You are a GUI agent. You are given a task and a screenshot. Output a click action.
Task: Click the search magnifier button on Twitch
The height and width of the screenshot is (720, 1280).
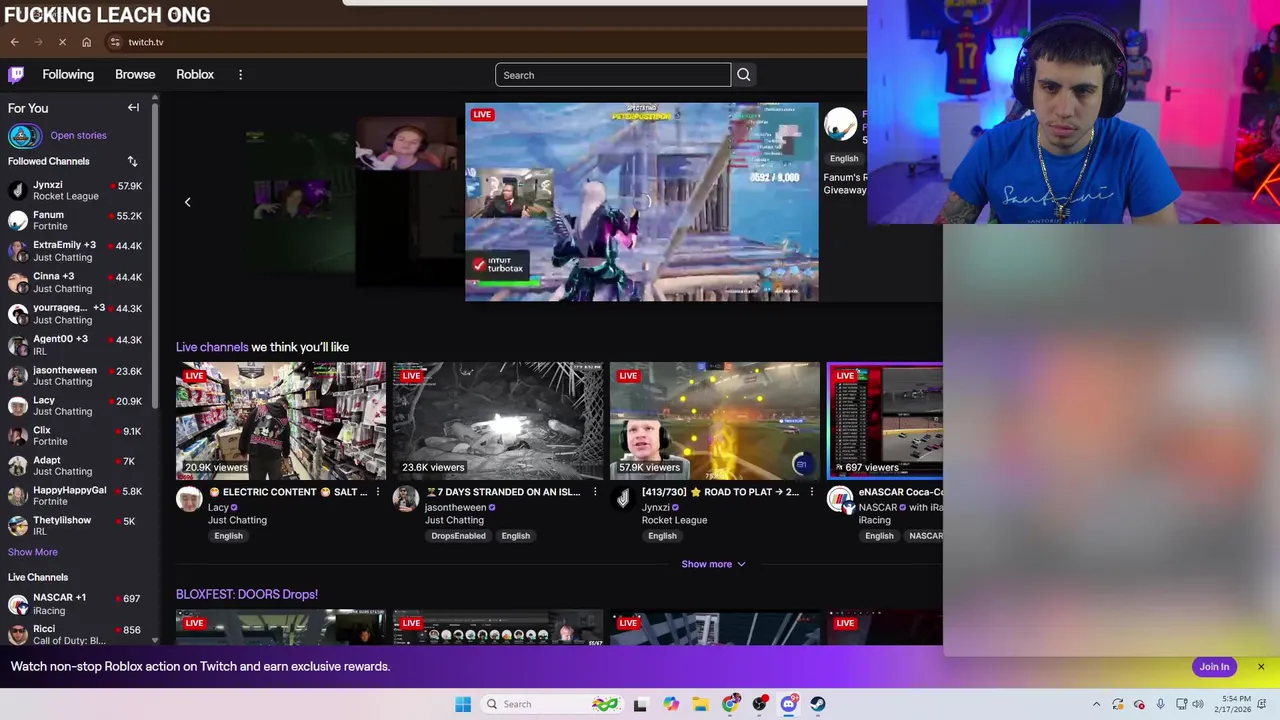(x=743, y=75)
